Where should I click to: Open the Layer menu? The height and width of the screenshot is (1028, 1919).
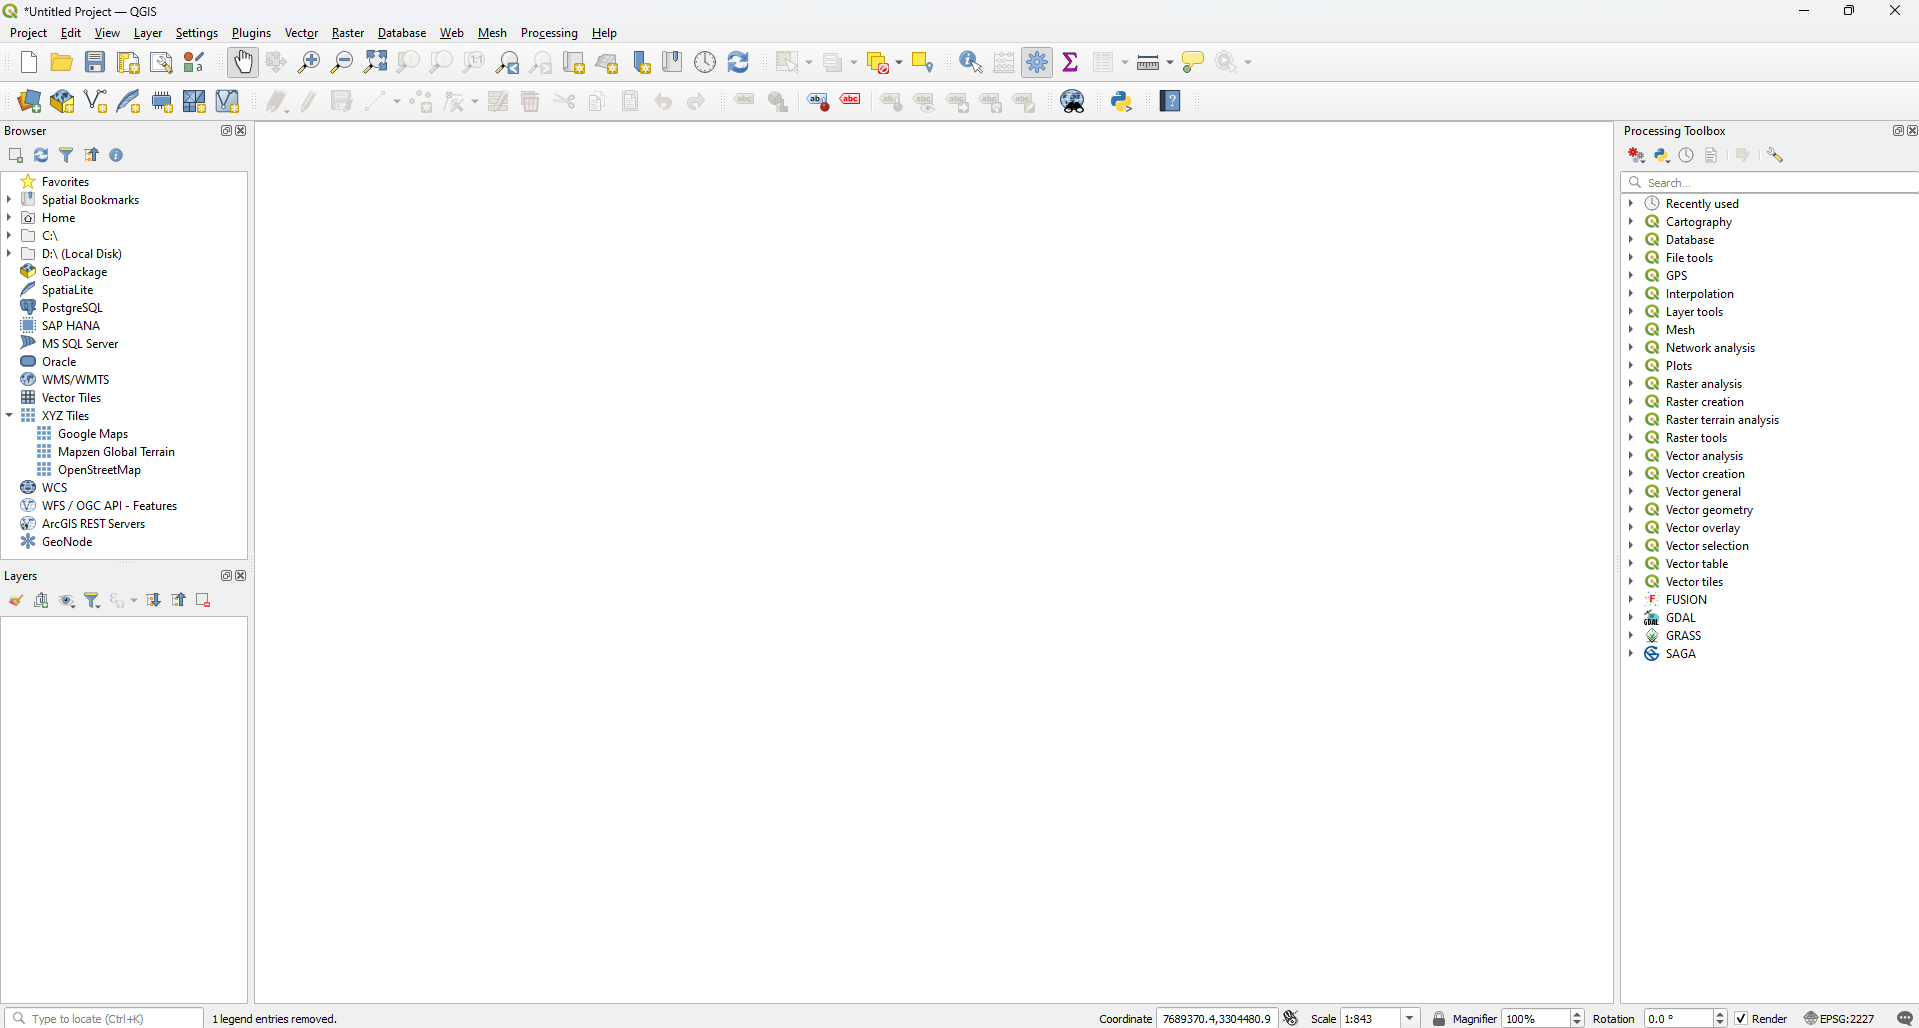[x=148, y=33]
